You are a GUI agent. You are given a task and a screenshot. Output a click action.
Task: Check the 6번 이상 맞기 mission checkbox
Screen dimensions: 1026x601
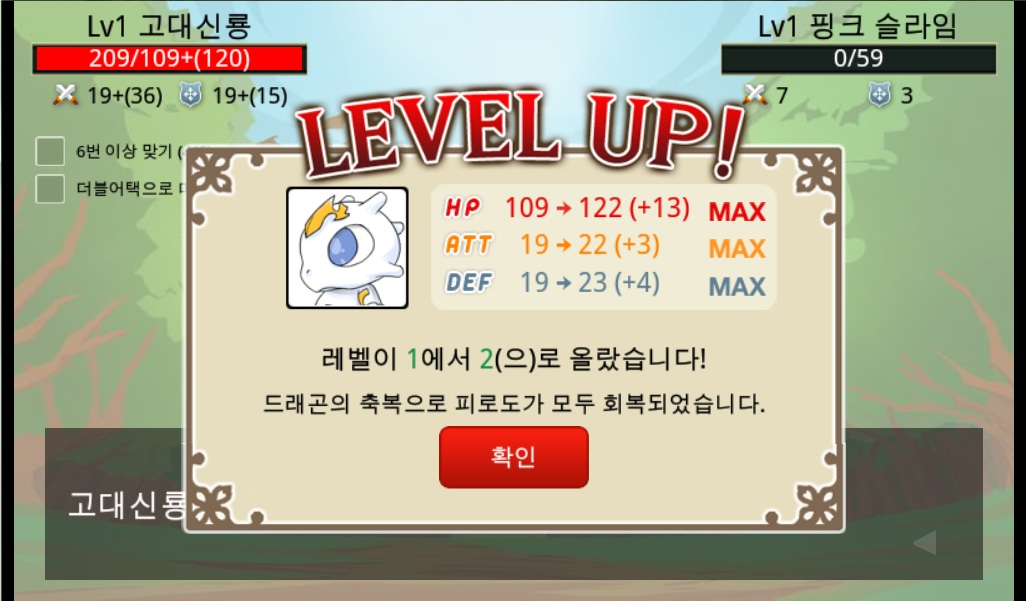point(50,151)
